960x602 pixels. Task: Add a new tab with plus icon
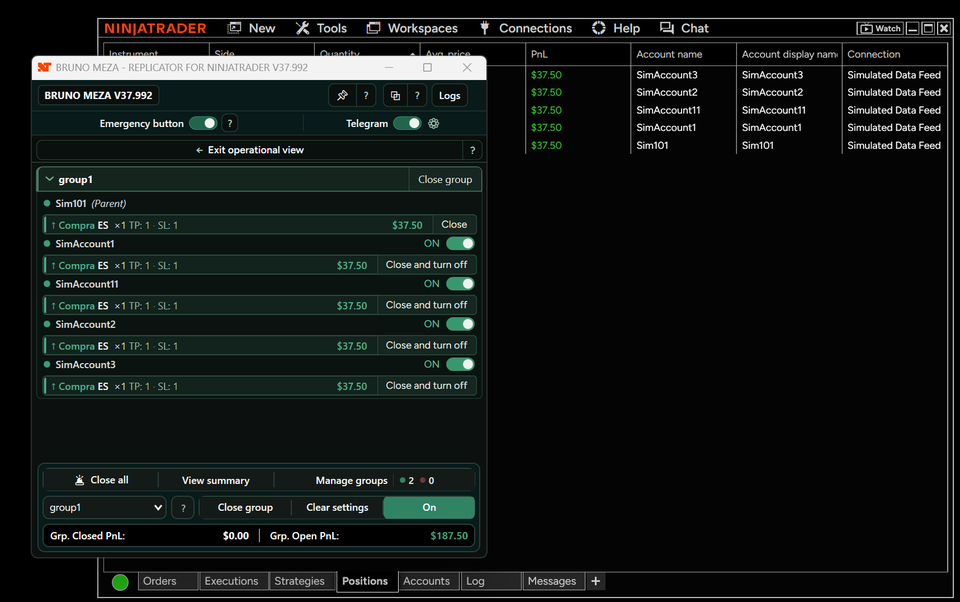[595, 581]
